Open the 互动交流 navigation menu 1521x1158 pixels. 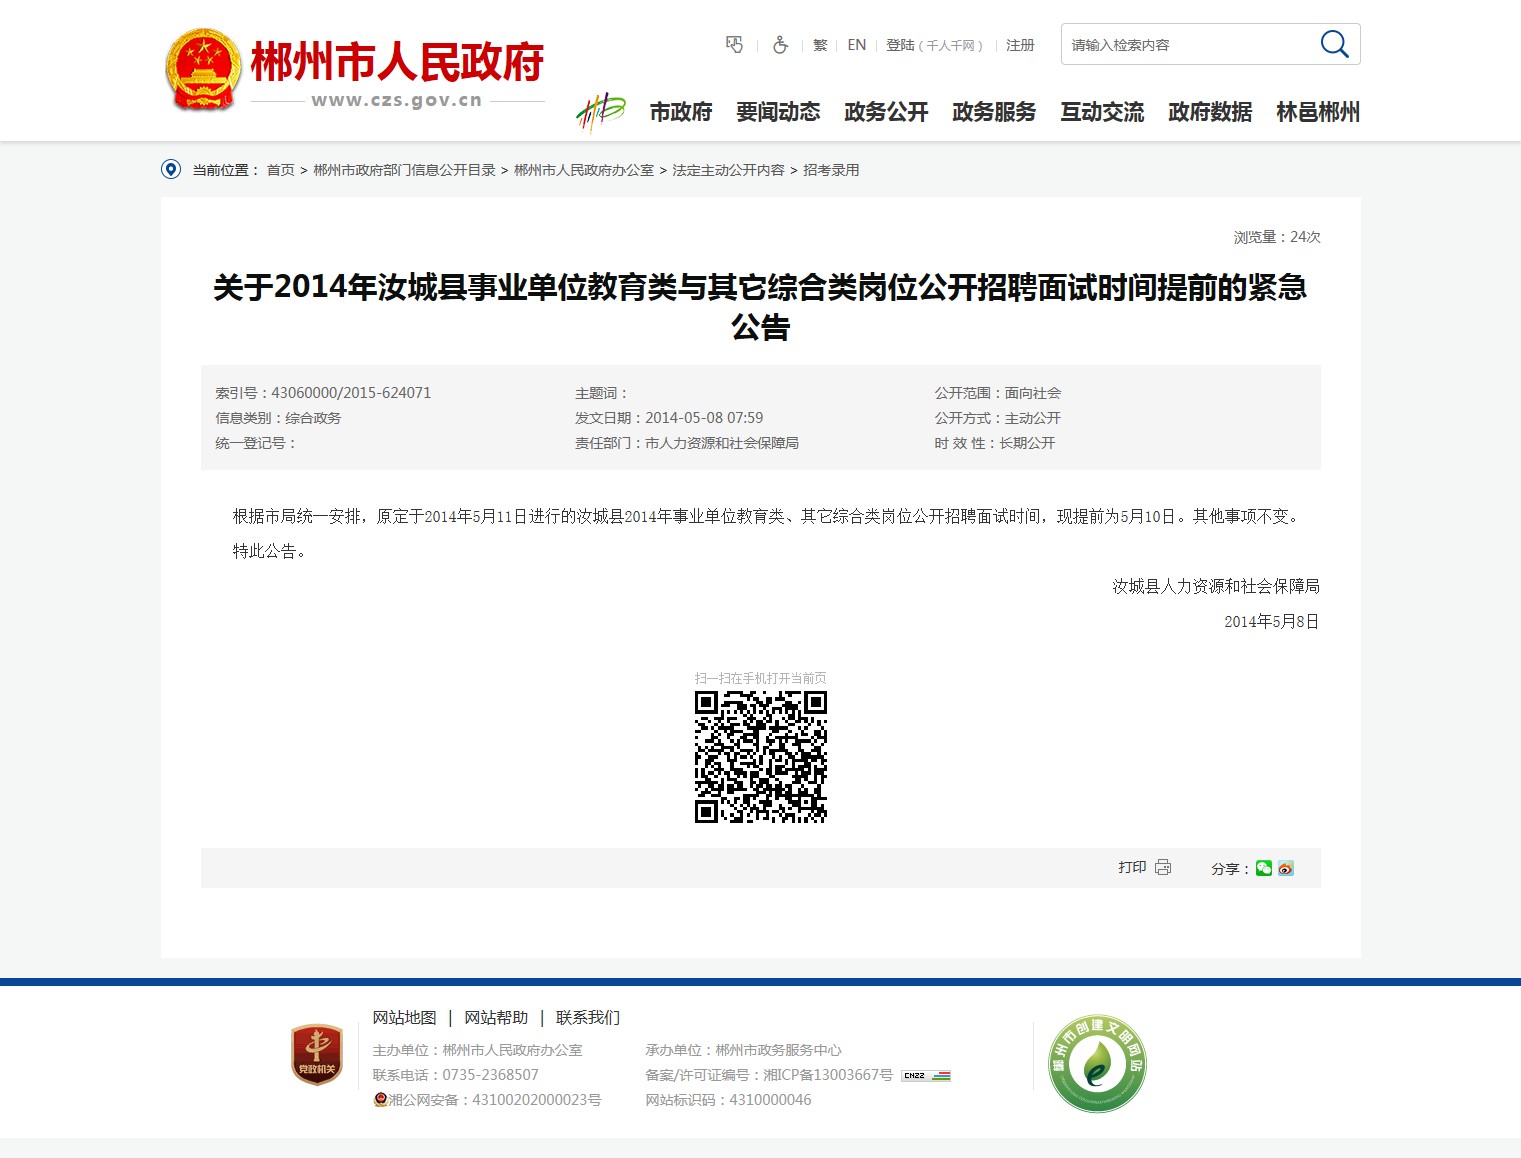click(x=1102, y=112)
